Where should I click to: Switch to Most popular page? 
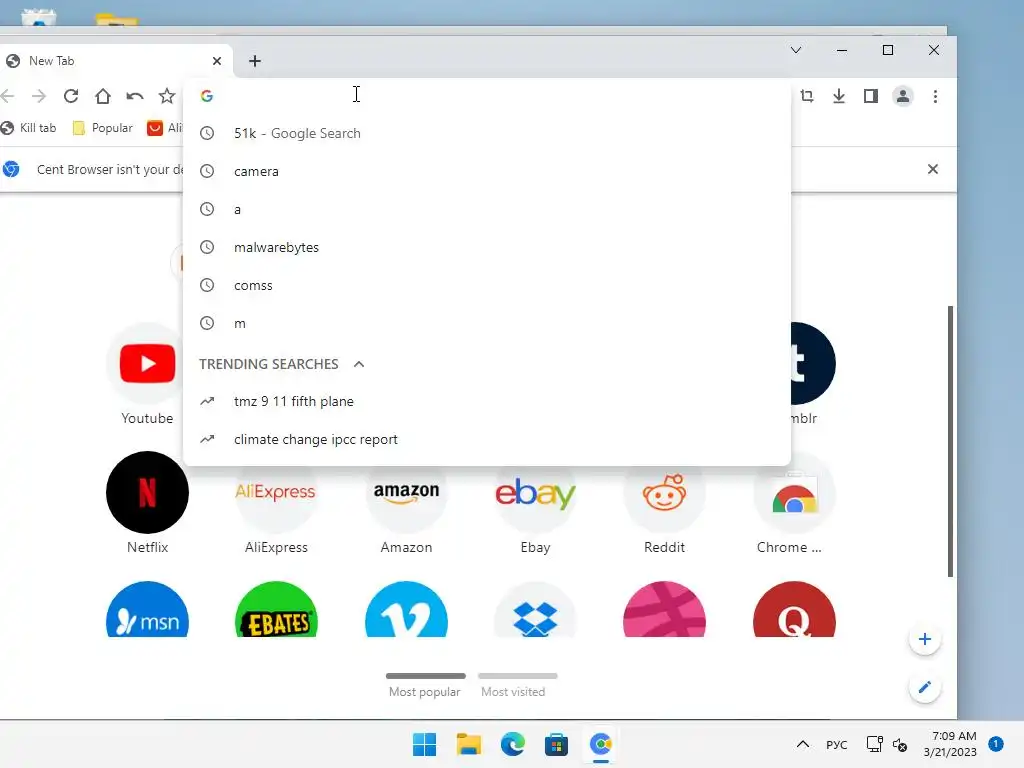click(x=425, y=685)
